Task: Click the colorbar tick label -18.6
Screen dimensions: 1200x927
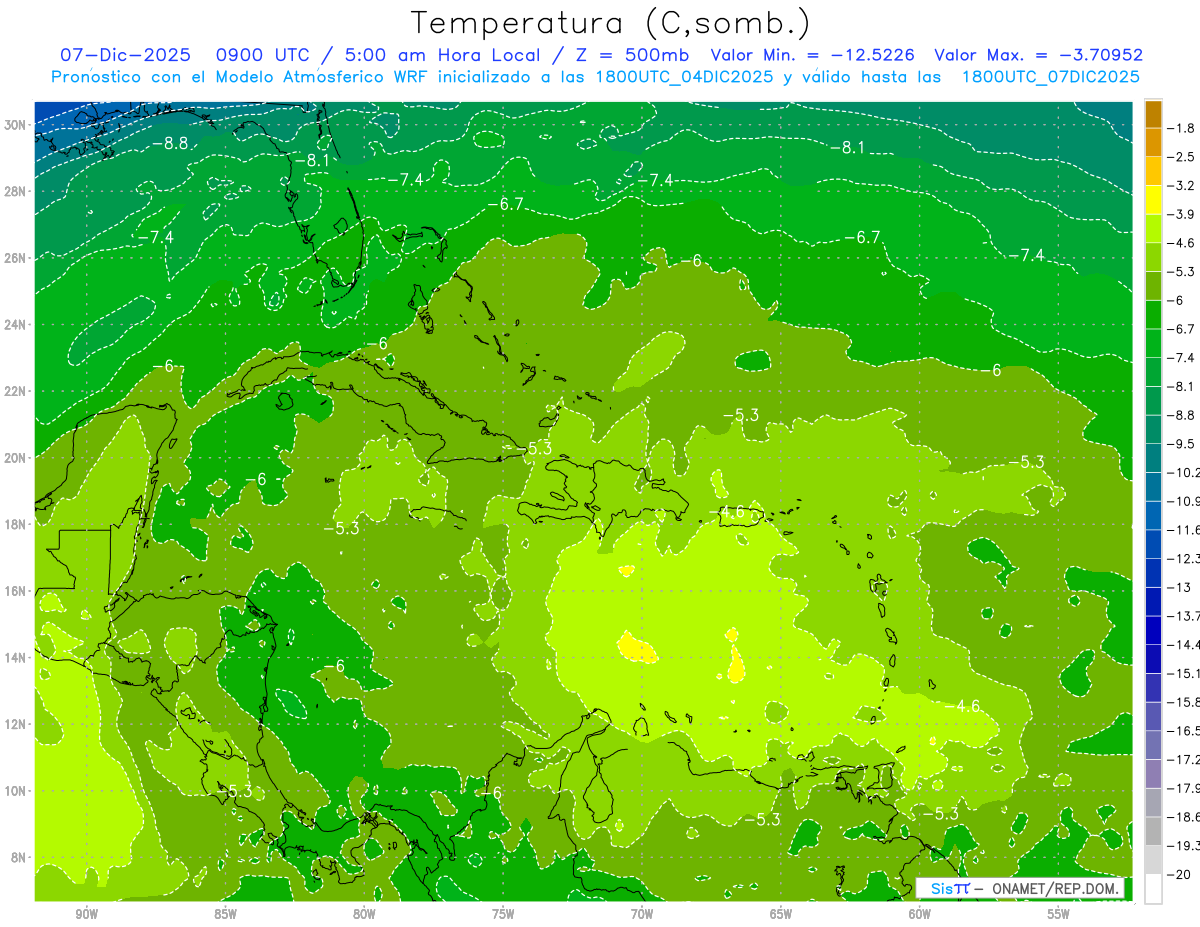Action: pos(1184,816)
